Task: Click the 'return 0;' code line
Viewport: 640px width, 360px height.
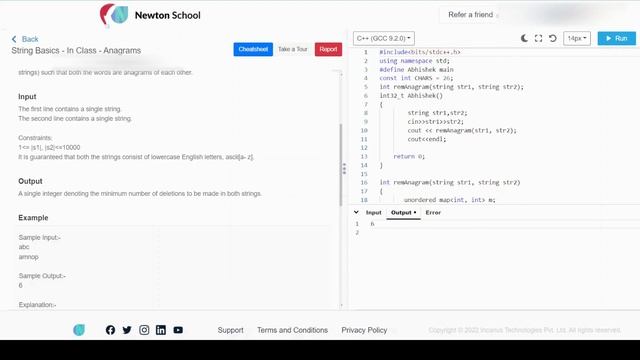Action: click(409, 156)
